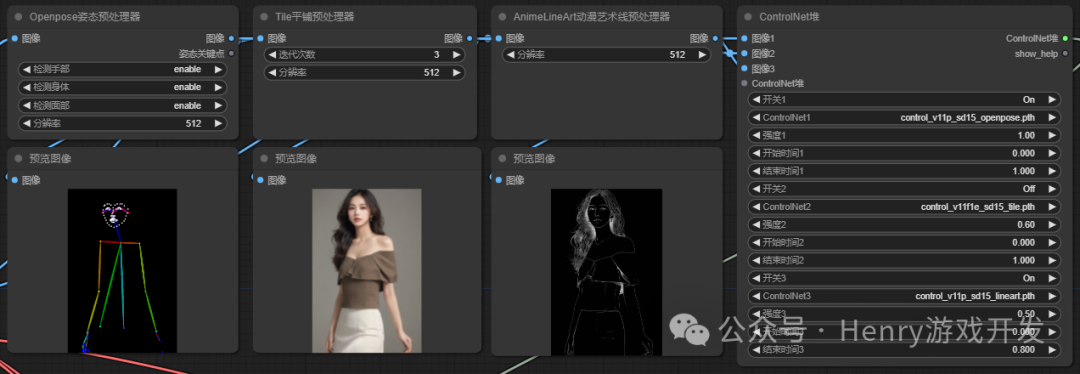Switch 开关2 using its right arrow
1080x374 pixels.
[x=1051, y=189]
